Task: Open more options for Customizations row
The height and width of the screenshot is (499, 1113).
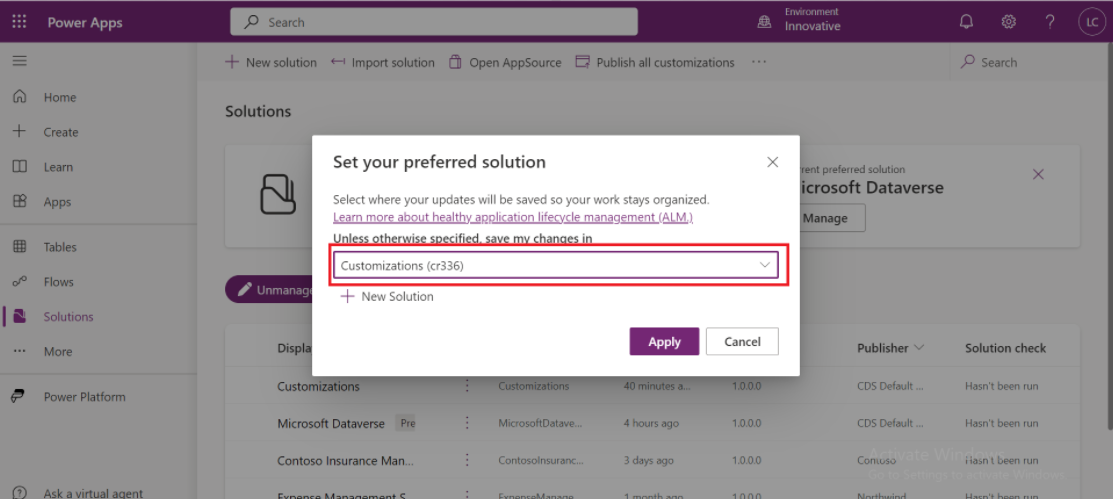Action: 466,386
